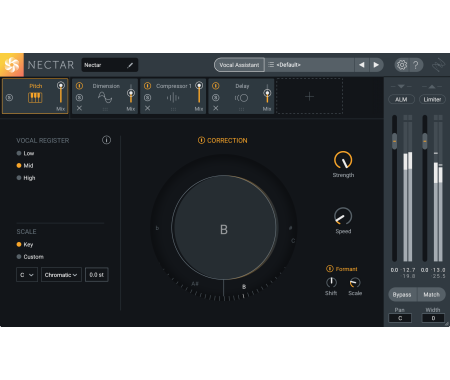Click the iZotope Nectar logo icon
The image size is (450, 380).
[12, 65]
